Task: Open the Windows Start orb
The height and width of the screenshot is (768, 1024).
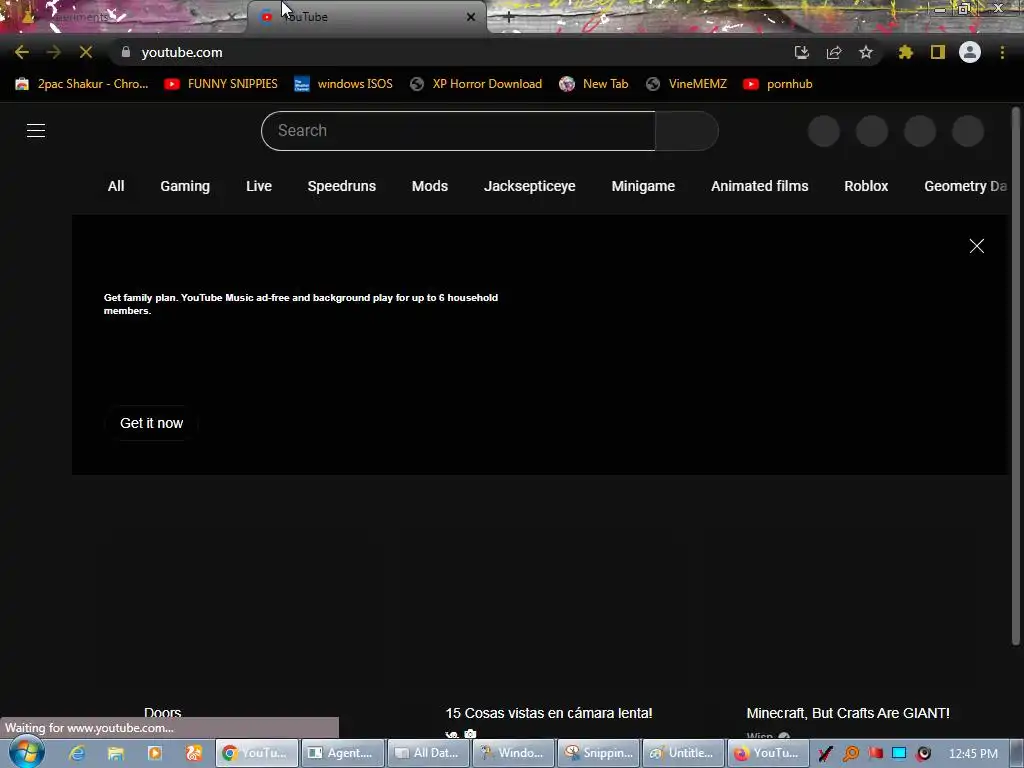Action: (25, 752)
